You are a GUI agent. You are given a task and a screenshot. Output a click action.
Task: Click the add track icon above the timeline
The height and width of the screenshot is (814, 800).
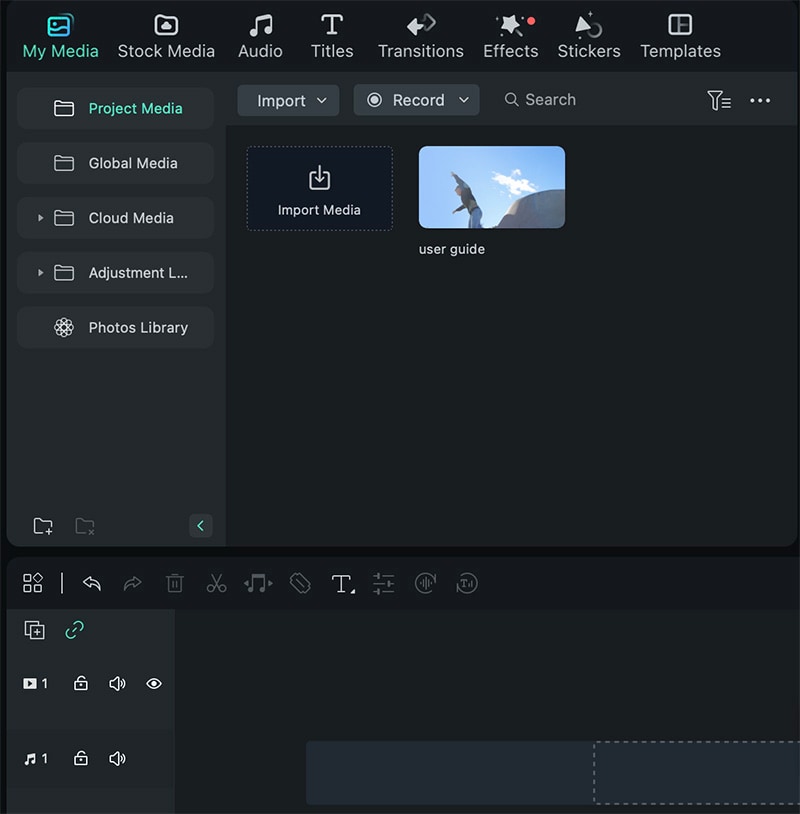(35, 630)
